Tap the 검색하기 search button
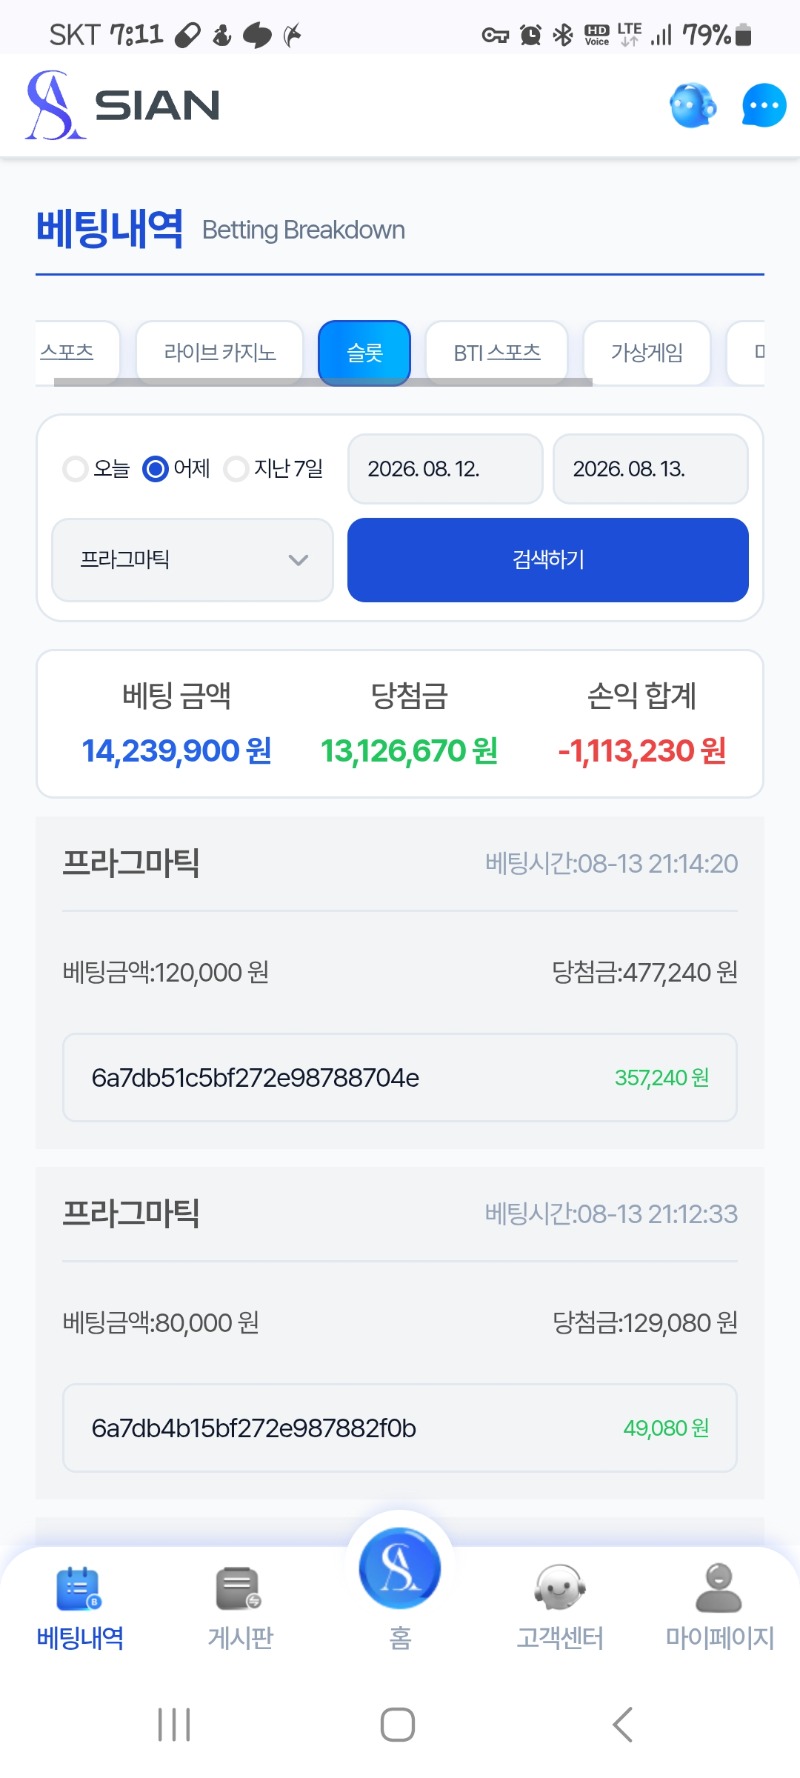 [x=548, y=560]
